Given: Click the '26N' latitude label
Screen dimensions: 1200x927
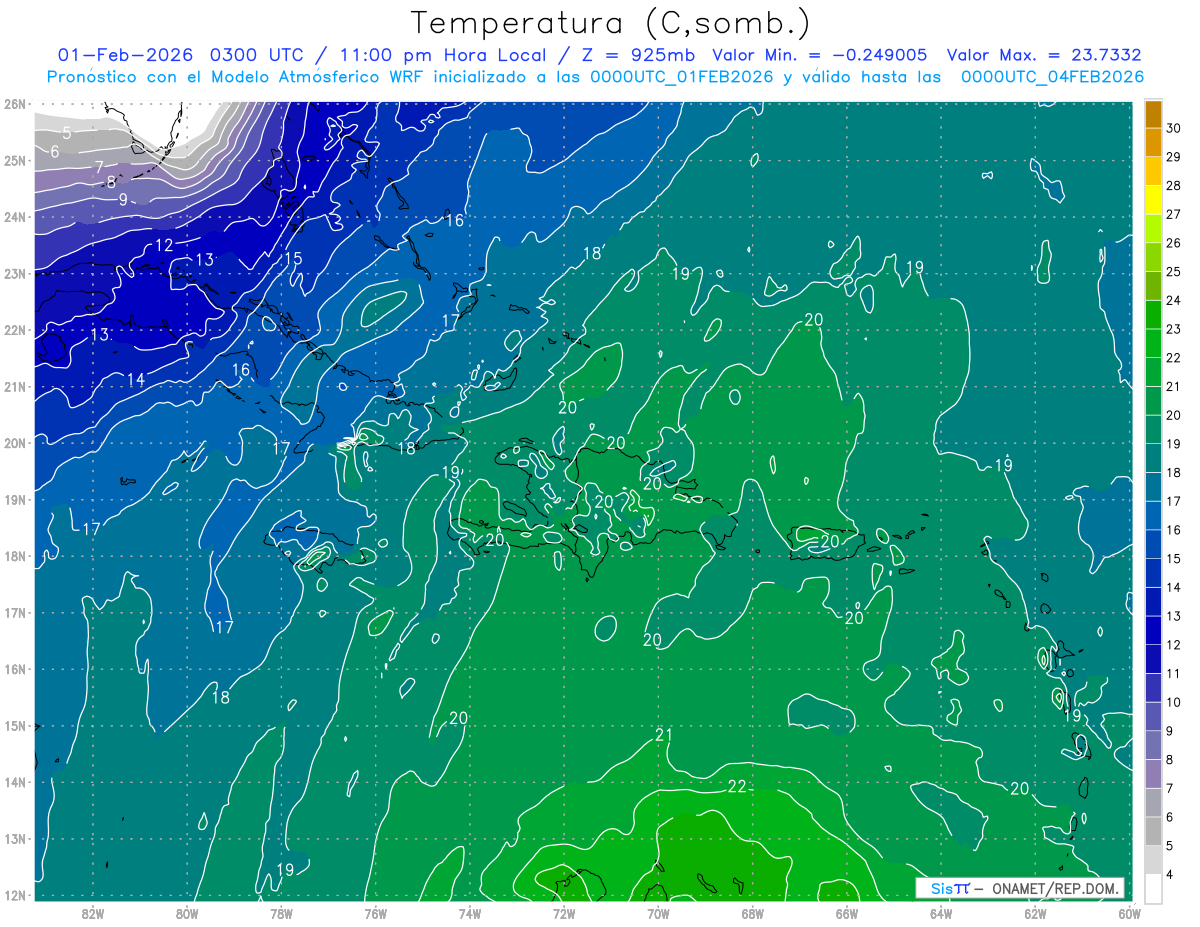Looking at the screenshot, I should tap(14, 103).
